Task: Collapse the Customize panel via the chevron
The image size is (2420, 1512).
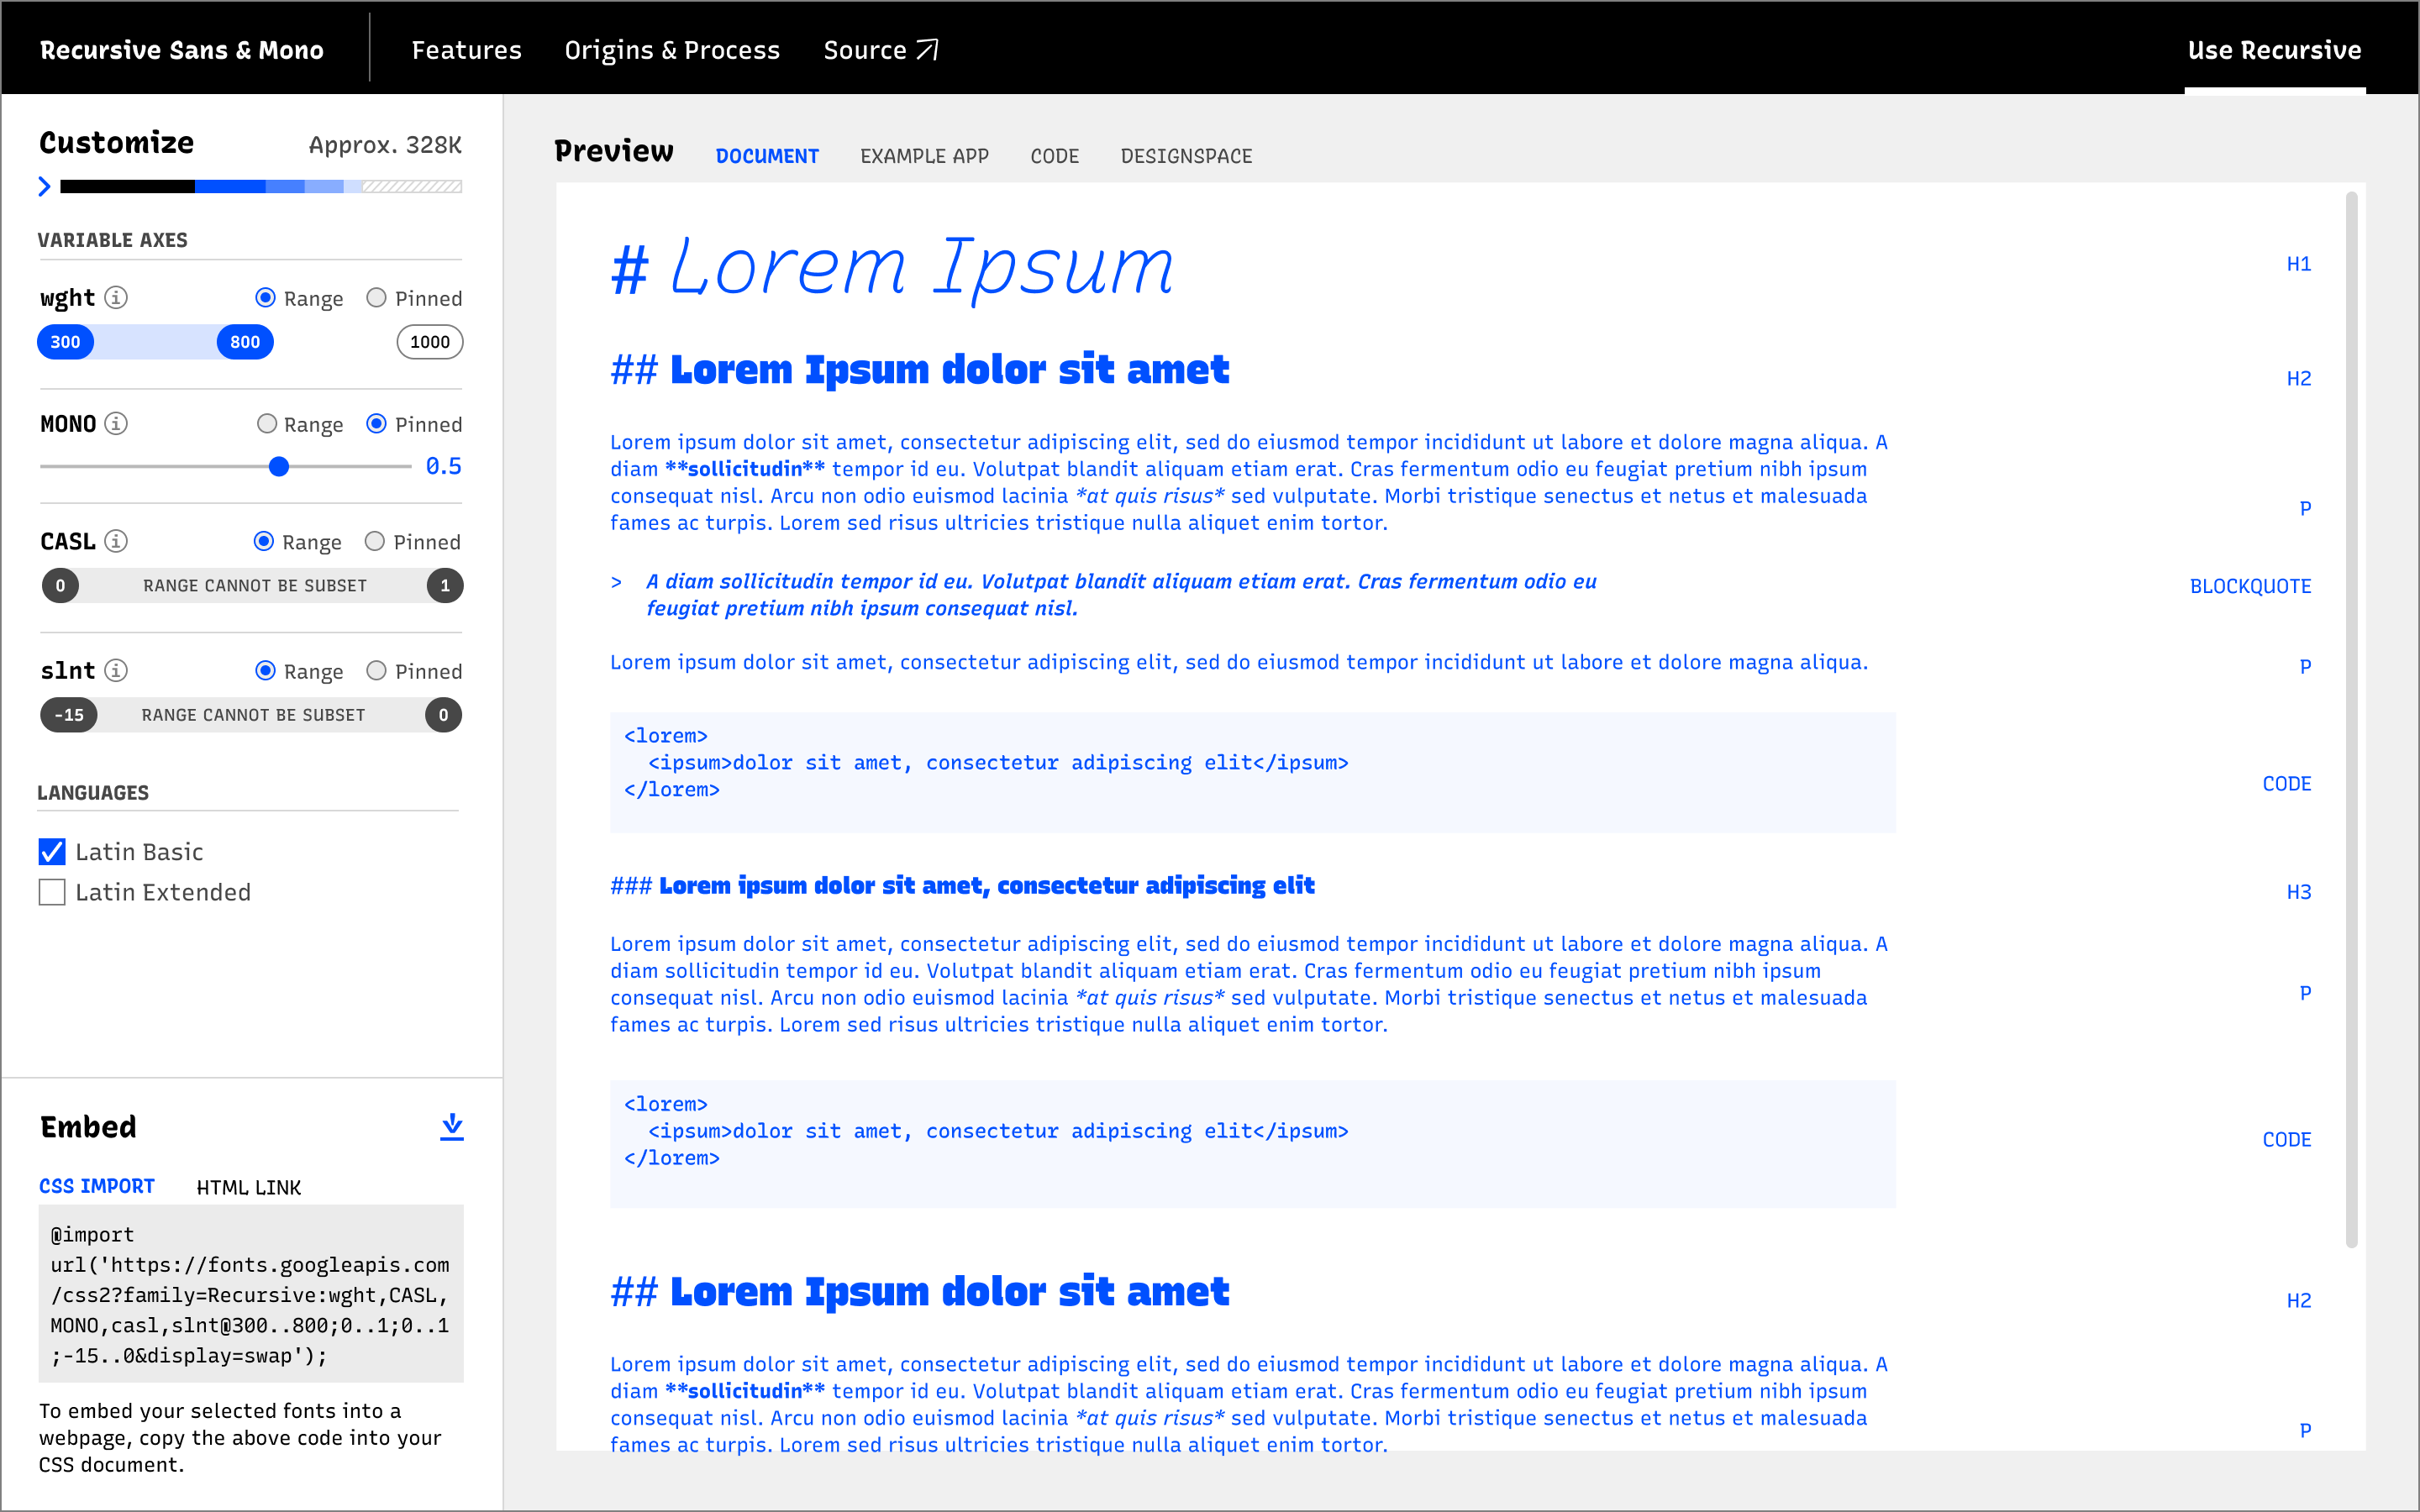Action: [44, 186]
